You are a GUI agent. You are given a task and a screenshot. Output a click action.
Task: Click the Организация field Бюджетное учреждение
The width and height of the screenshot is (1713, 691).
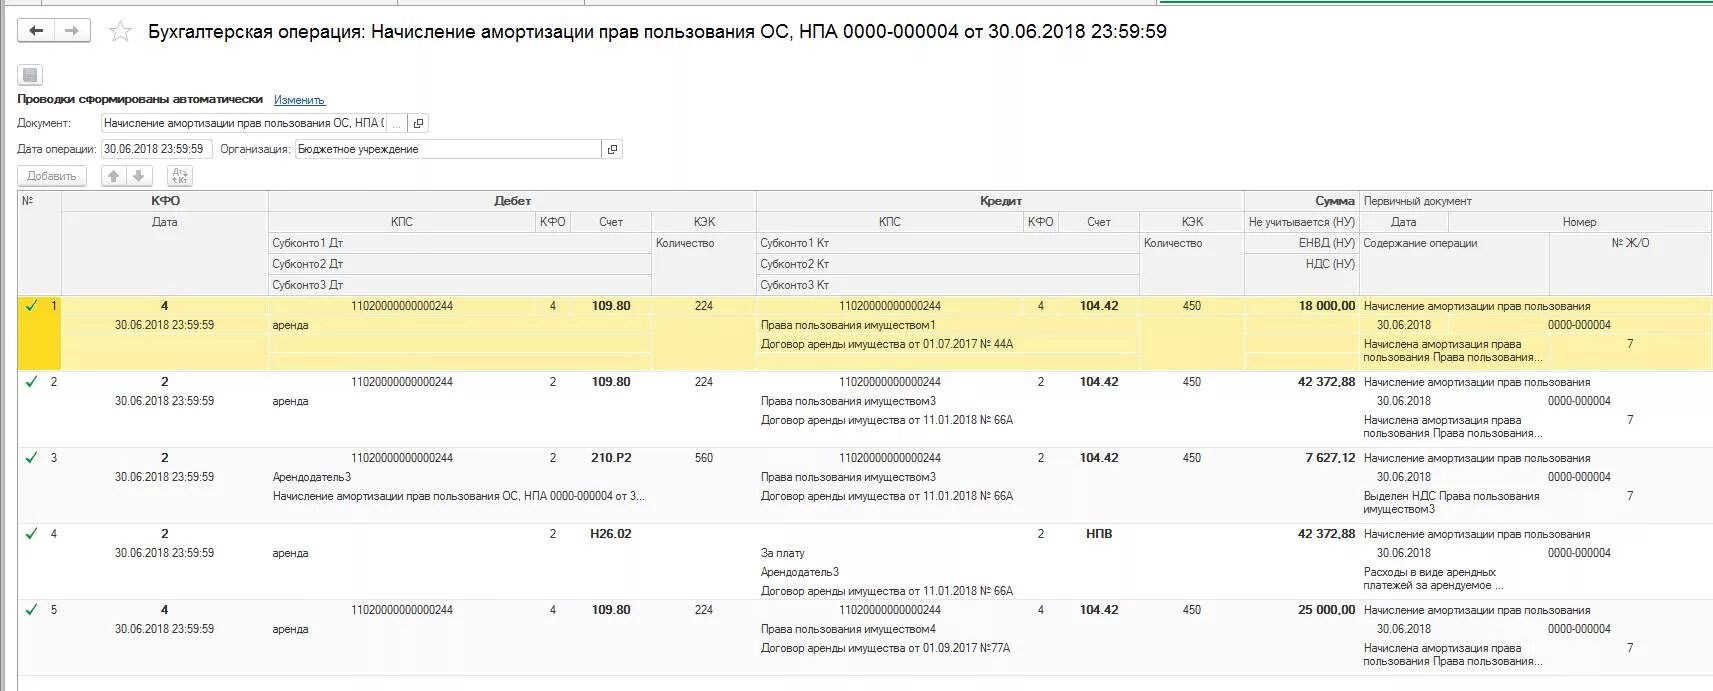click(448, 149)
